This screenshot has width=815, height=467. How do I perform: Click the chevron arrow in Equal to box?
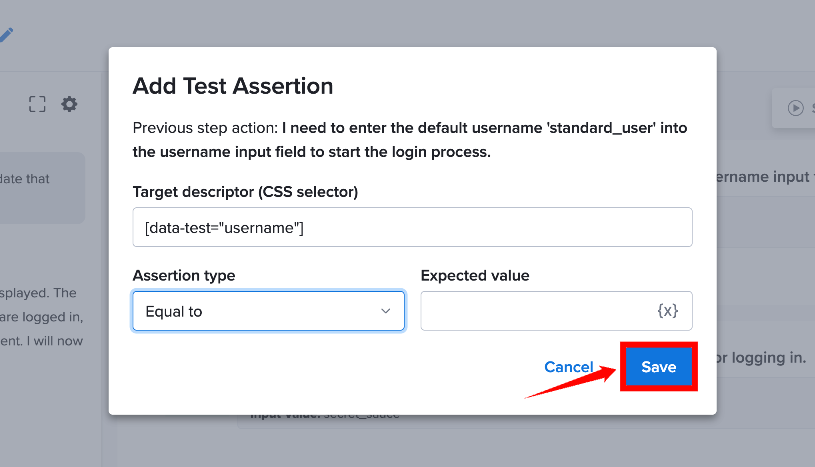[x=386, y=311]
